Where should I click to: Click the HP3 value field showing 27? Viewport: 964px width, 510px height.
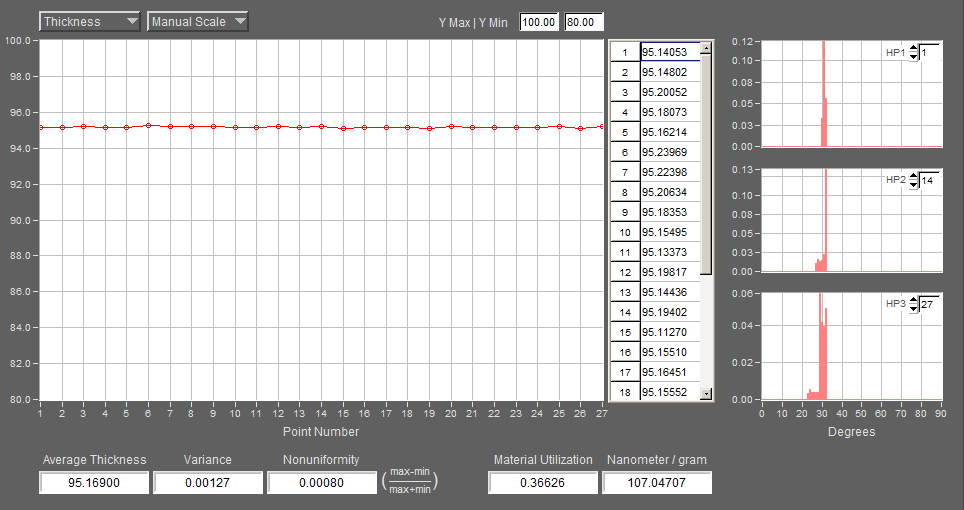pyautogui.click(x=930, y=304)
